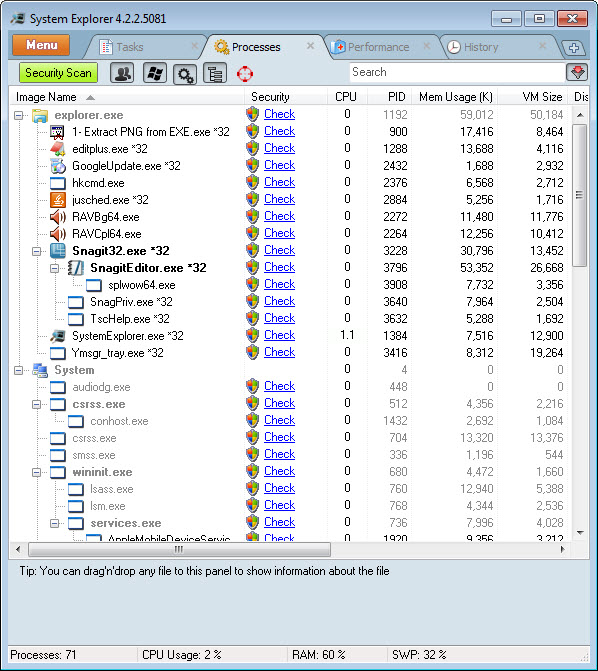
Task: Click the Ymsgr_tray.exe window icon
Action: [58, 353]
